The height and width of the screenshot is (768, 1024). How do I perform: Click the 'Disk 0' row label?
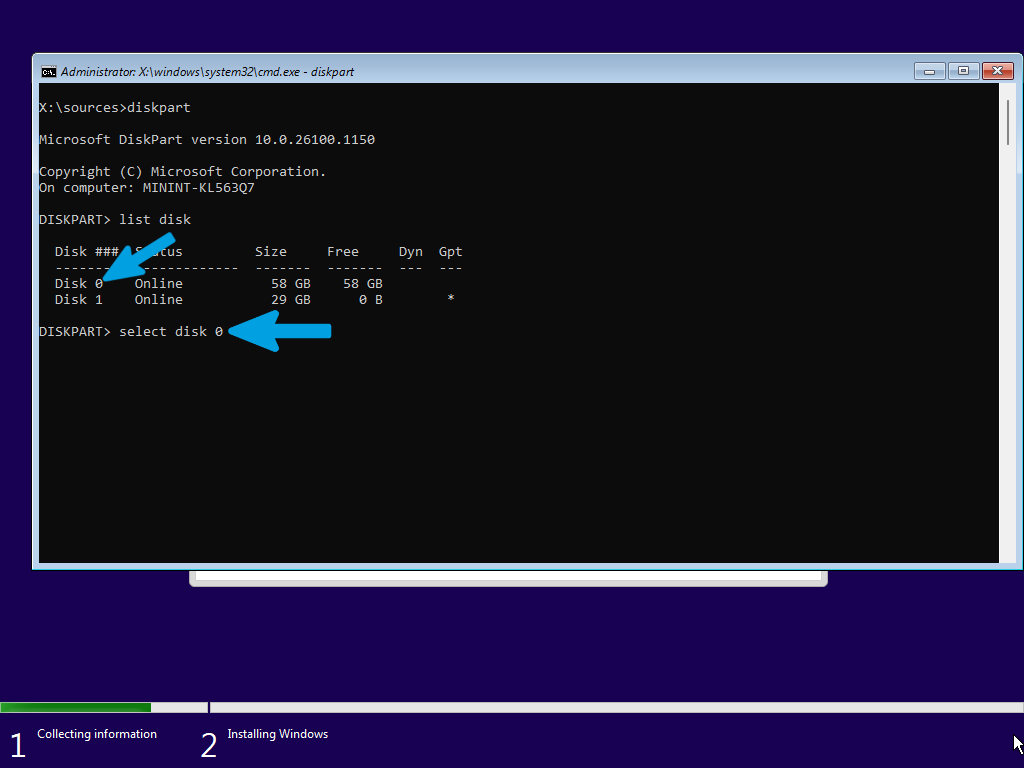(x=79, y=284)
